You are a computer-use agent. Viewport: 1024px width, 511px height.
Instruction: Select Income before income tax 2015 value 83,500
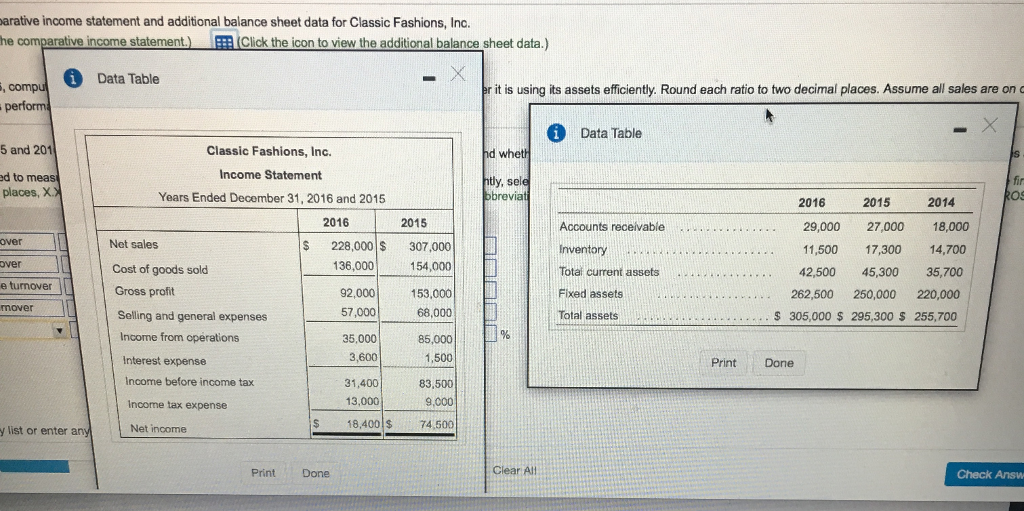(436, 384)
